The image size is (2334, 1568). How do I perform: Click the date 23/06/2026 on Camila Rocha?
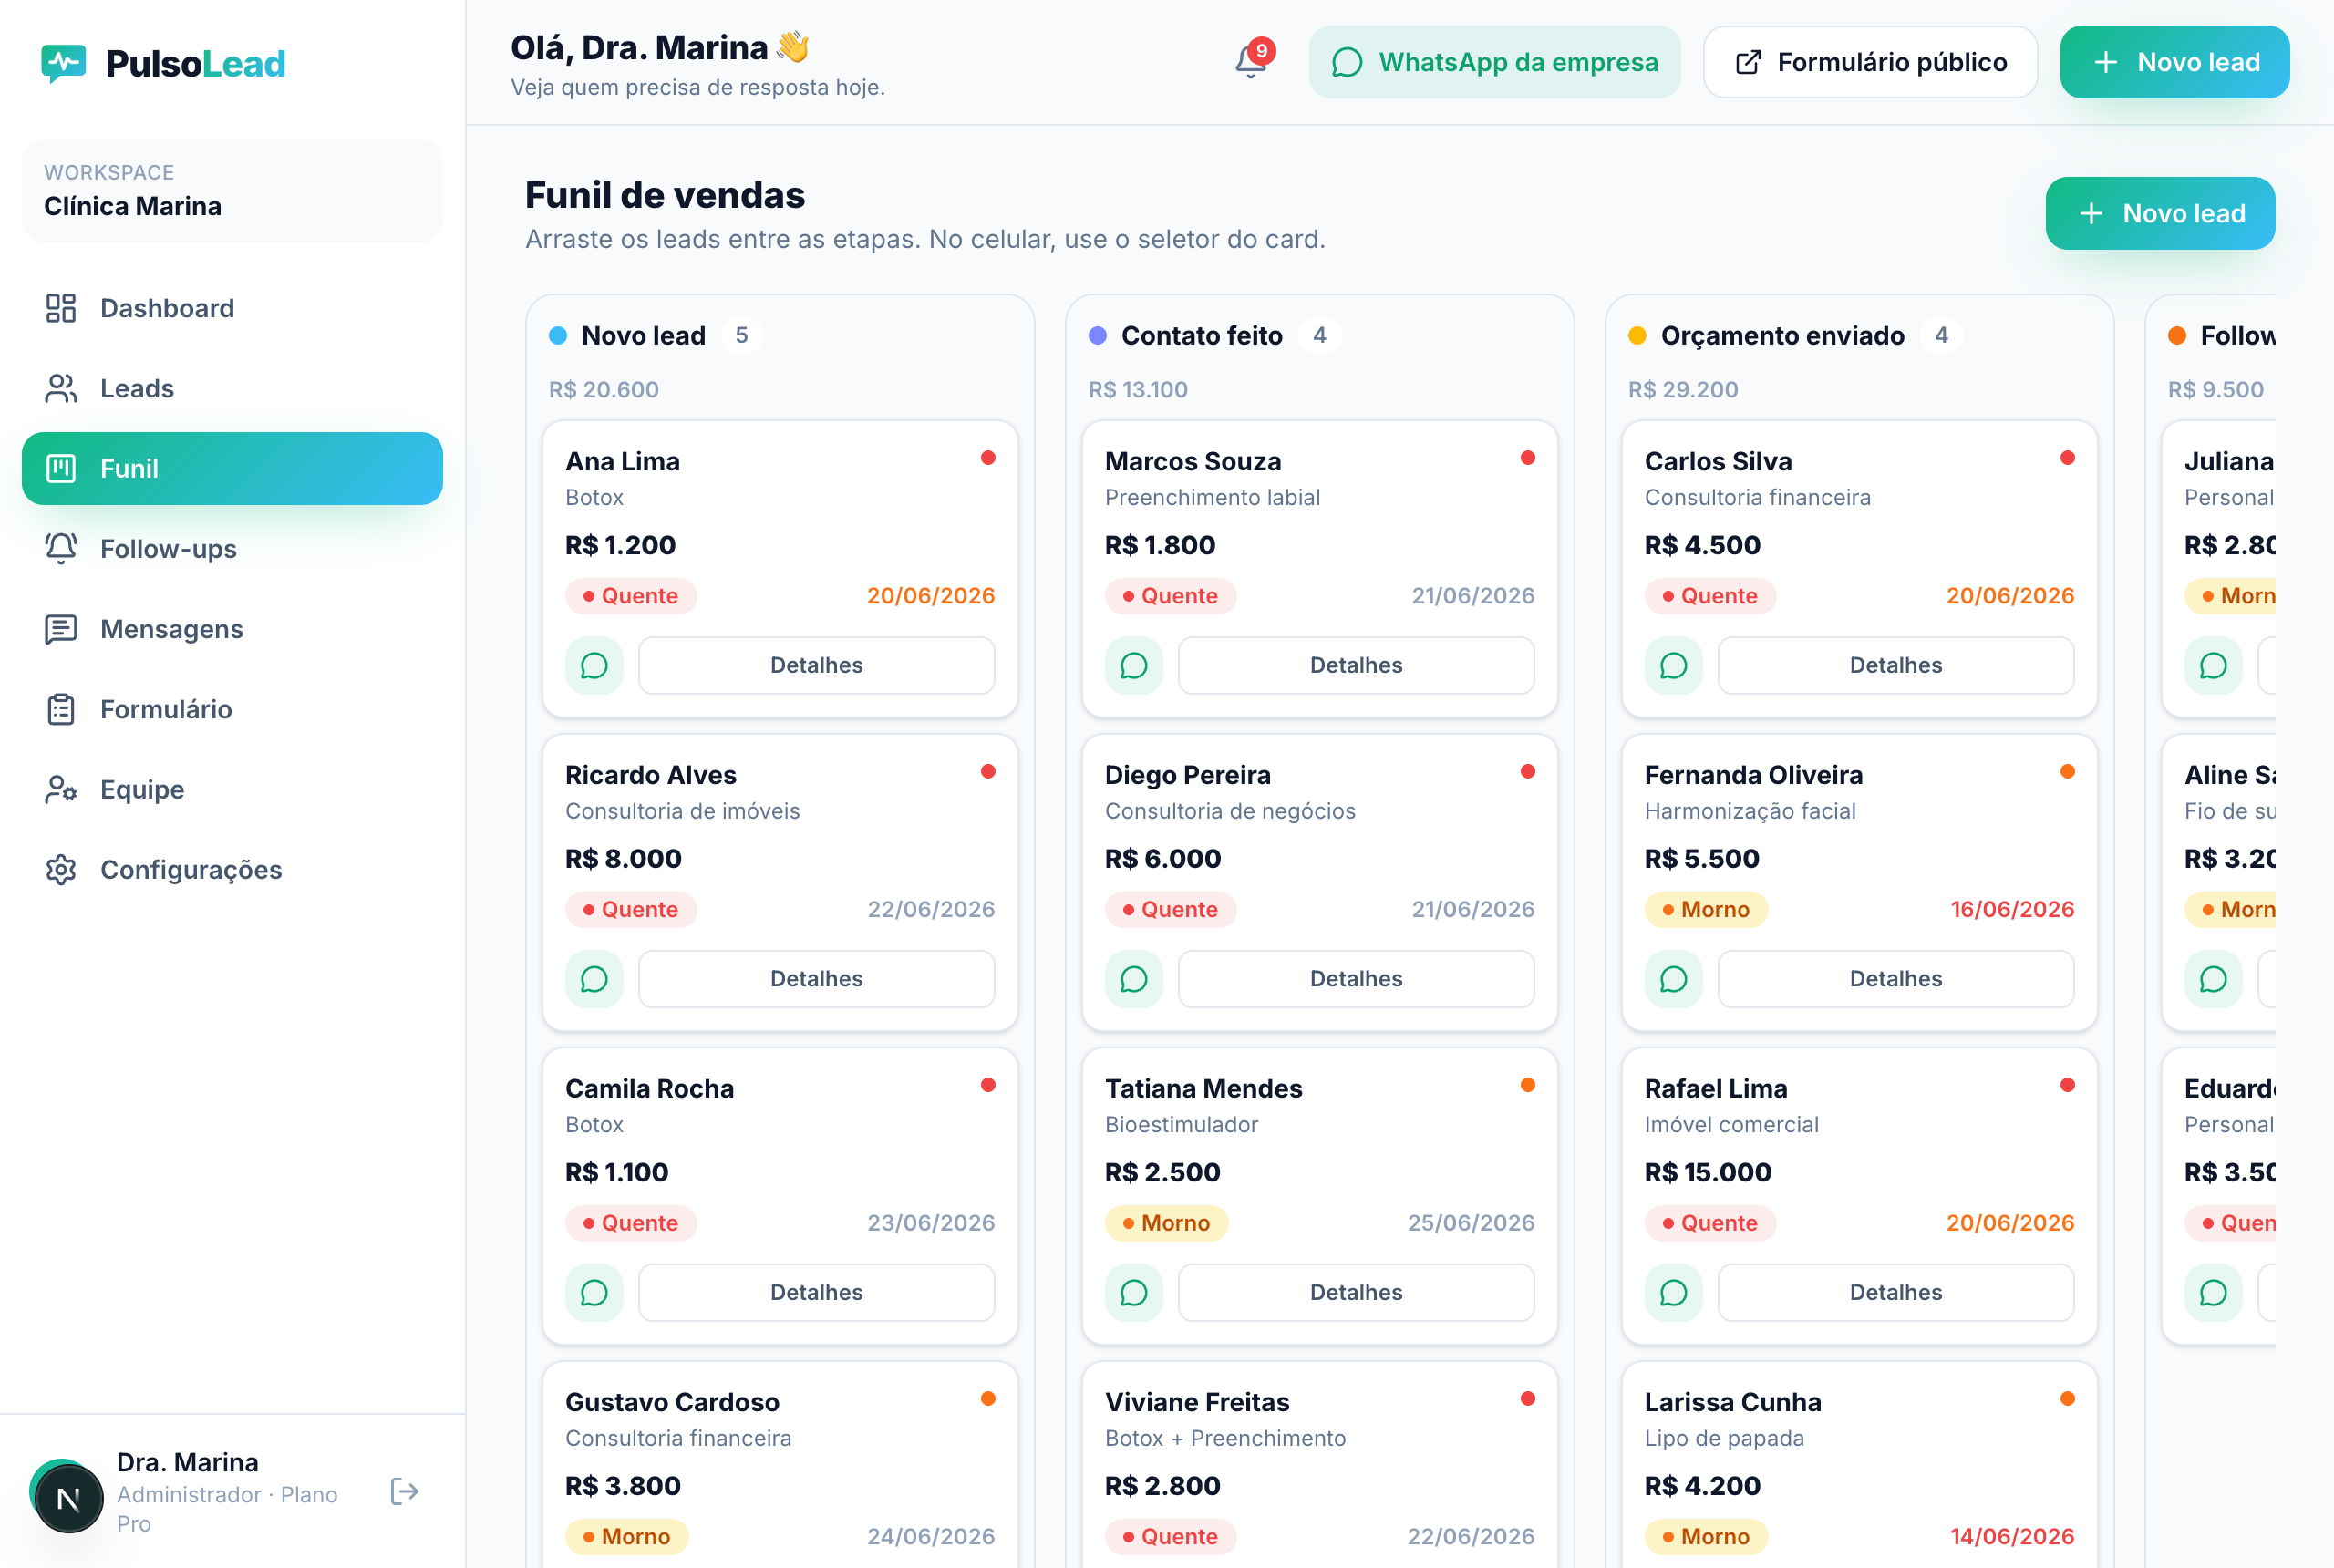(931, 1223)
